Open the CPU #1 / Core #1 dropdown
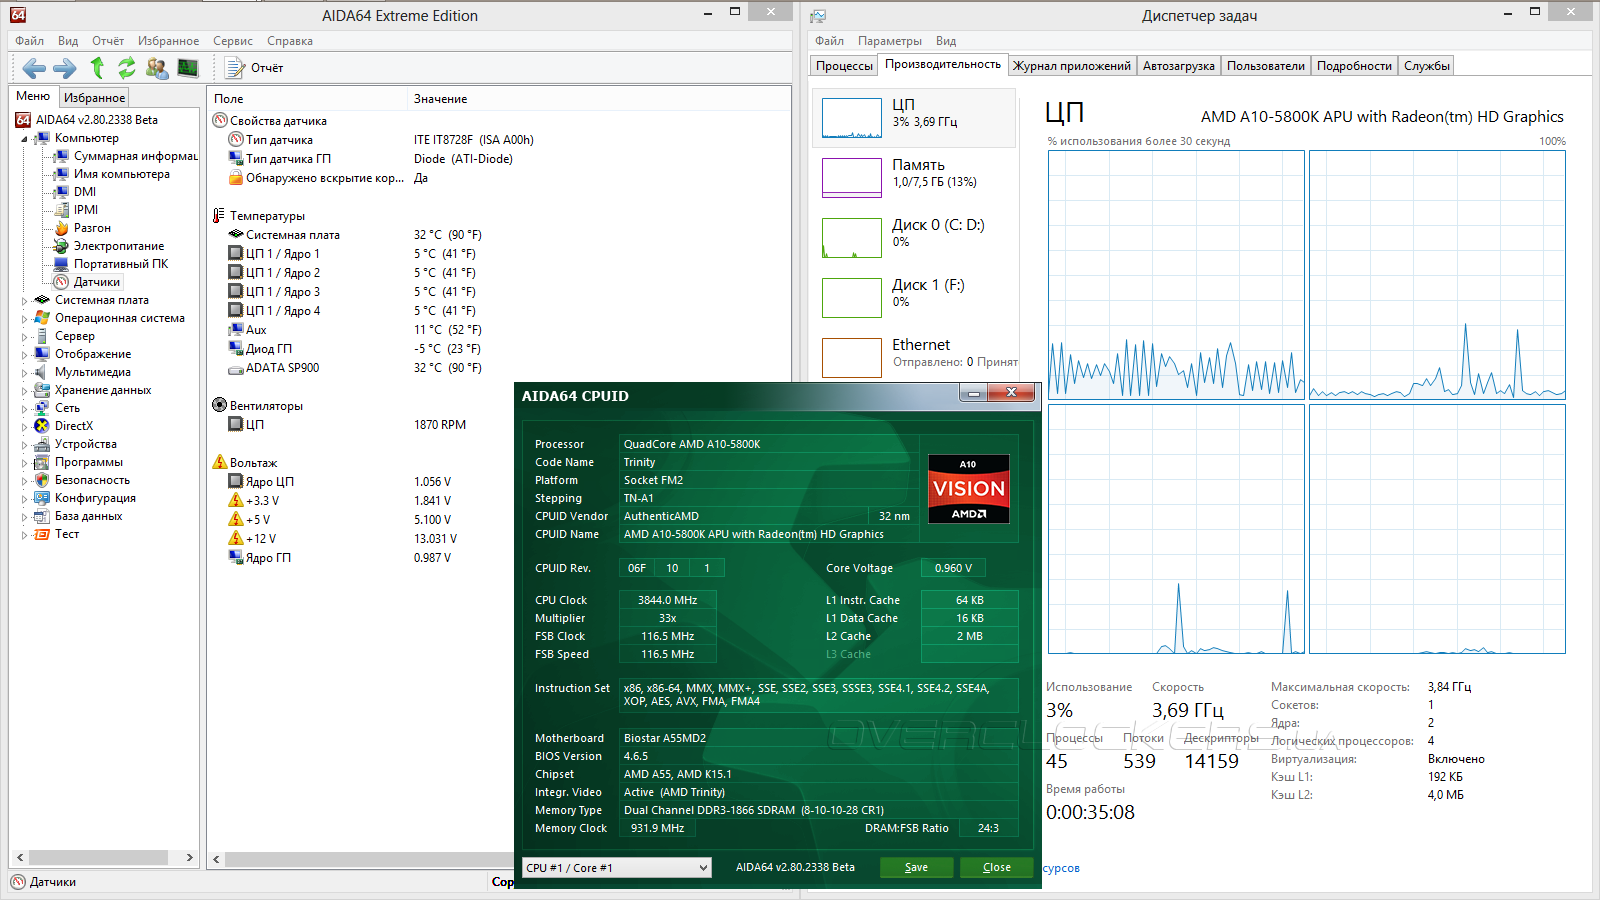 (x=617, y=868)
